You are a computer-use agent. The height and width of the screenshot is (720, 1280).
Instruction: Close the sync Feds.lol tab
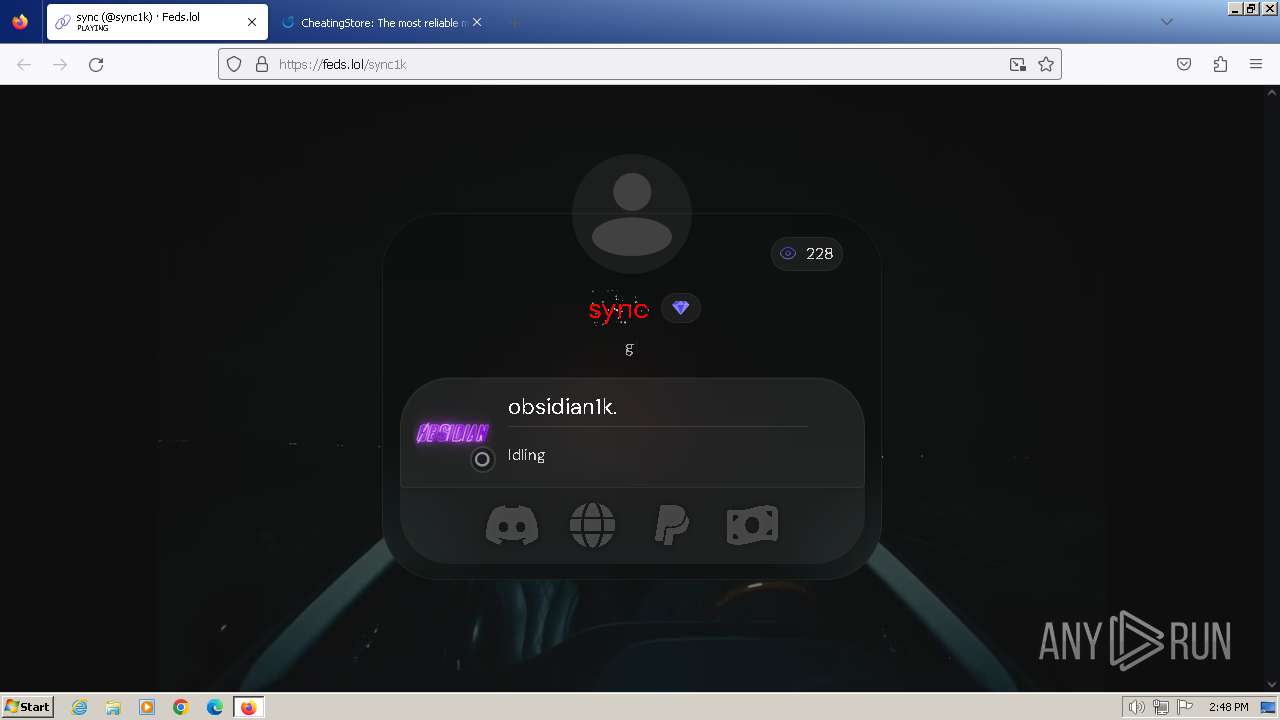click(x=252, y=22)
